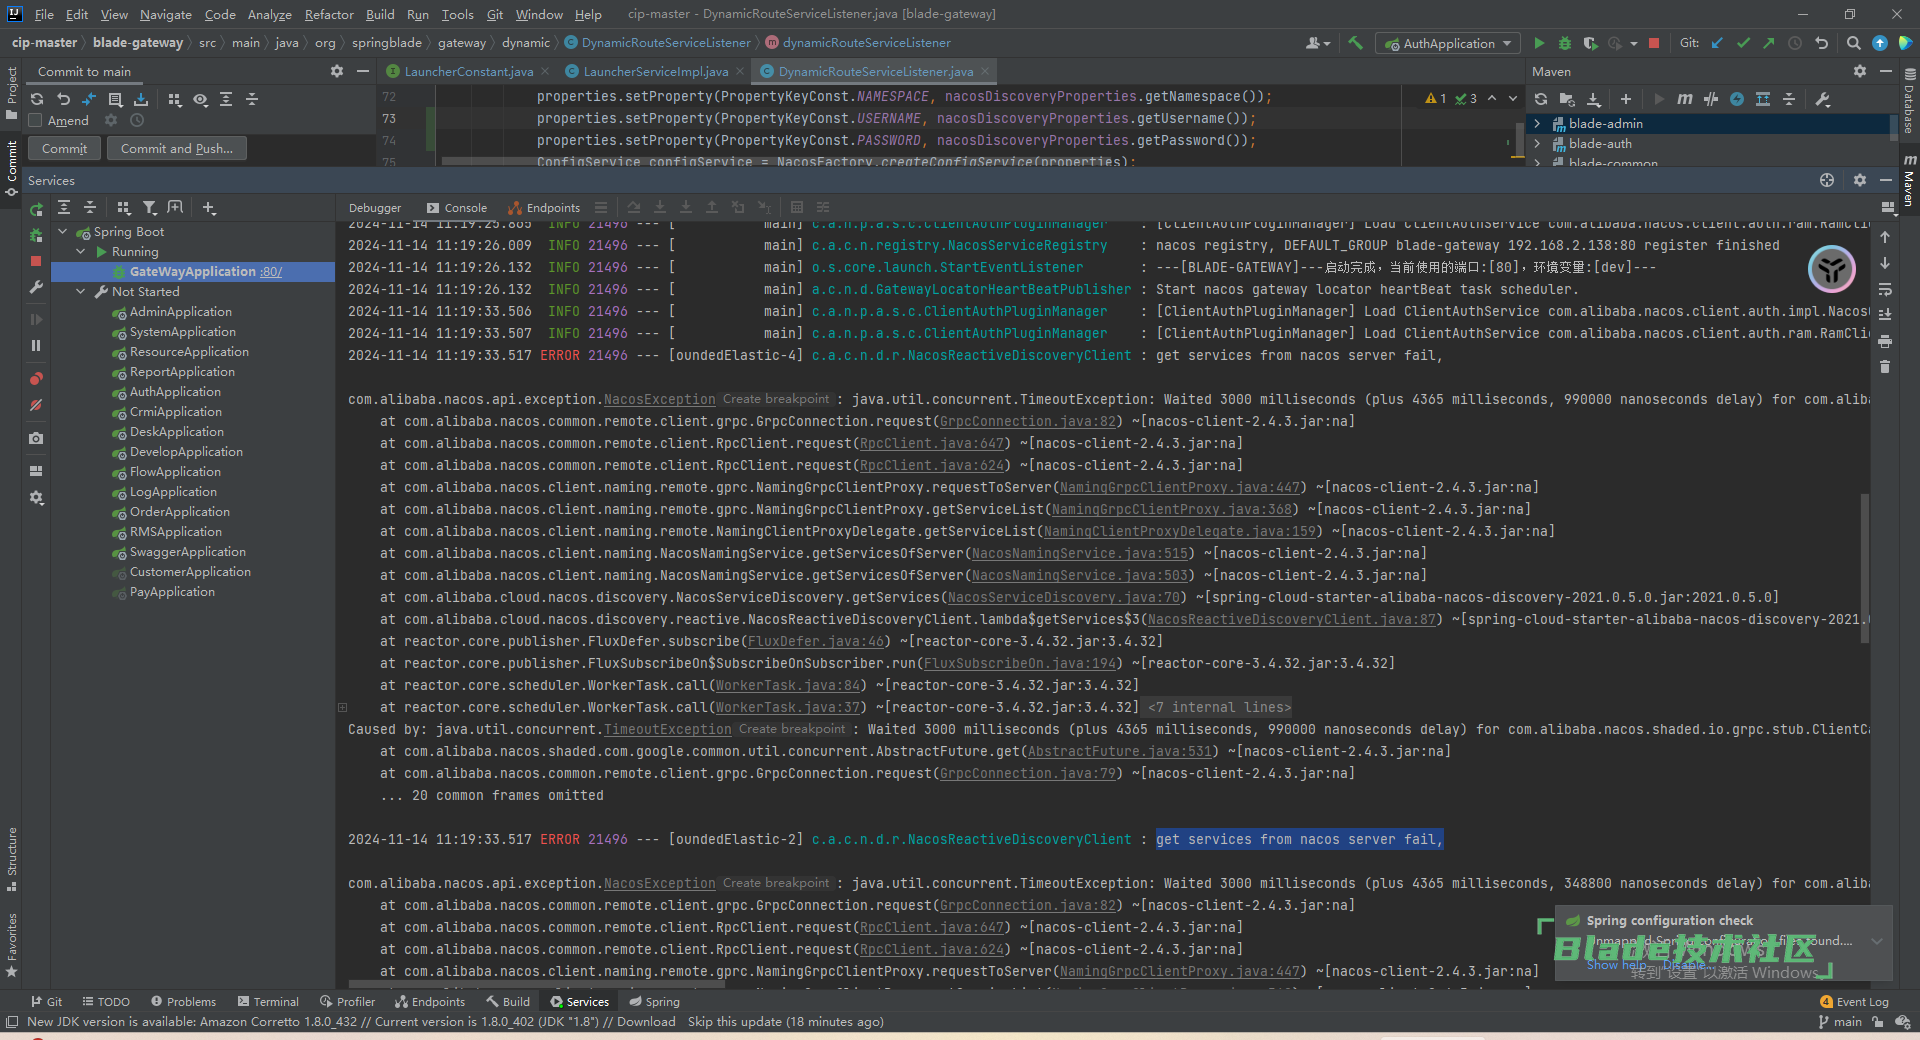Viewport: 1920px width, 1040px height.
Task: Open Search Everywhere magnifier icon
Action: tap(1853, 43)
